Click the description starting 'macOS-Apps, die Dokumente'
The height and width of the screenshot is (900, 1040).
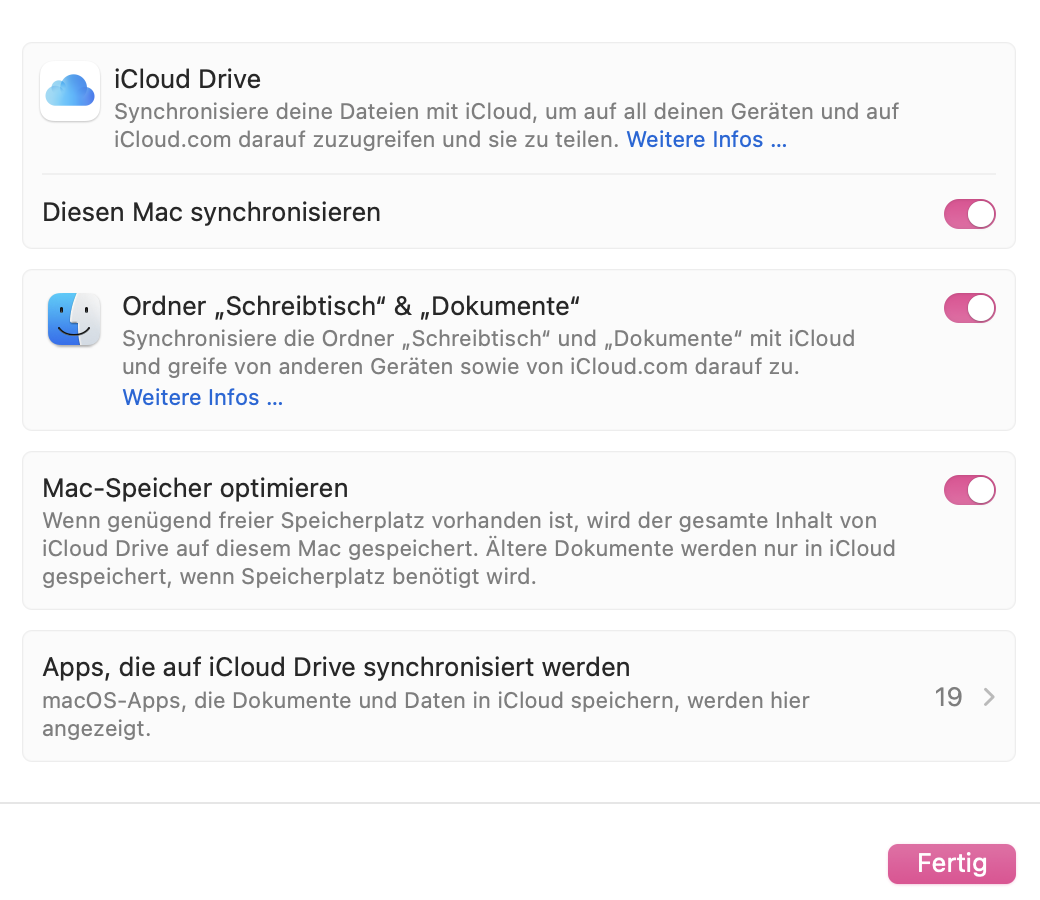pyautogui.click(x=426, y=714)
